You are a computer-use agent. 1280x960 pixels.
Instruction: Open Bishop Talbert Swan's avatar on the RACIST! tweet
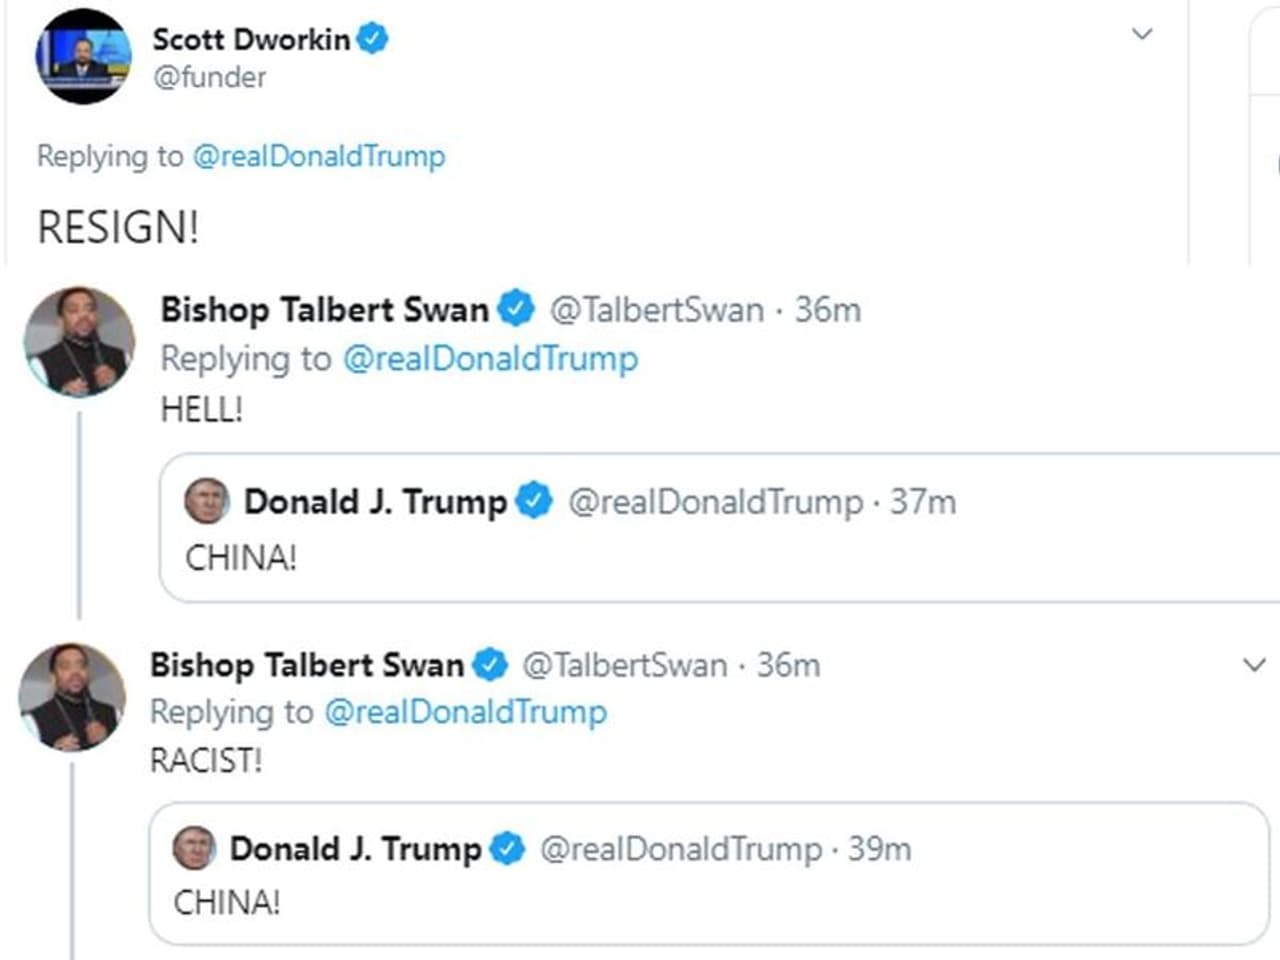pos(72,696)
